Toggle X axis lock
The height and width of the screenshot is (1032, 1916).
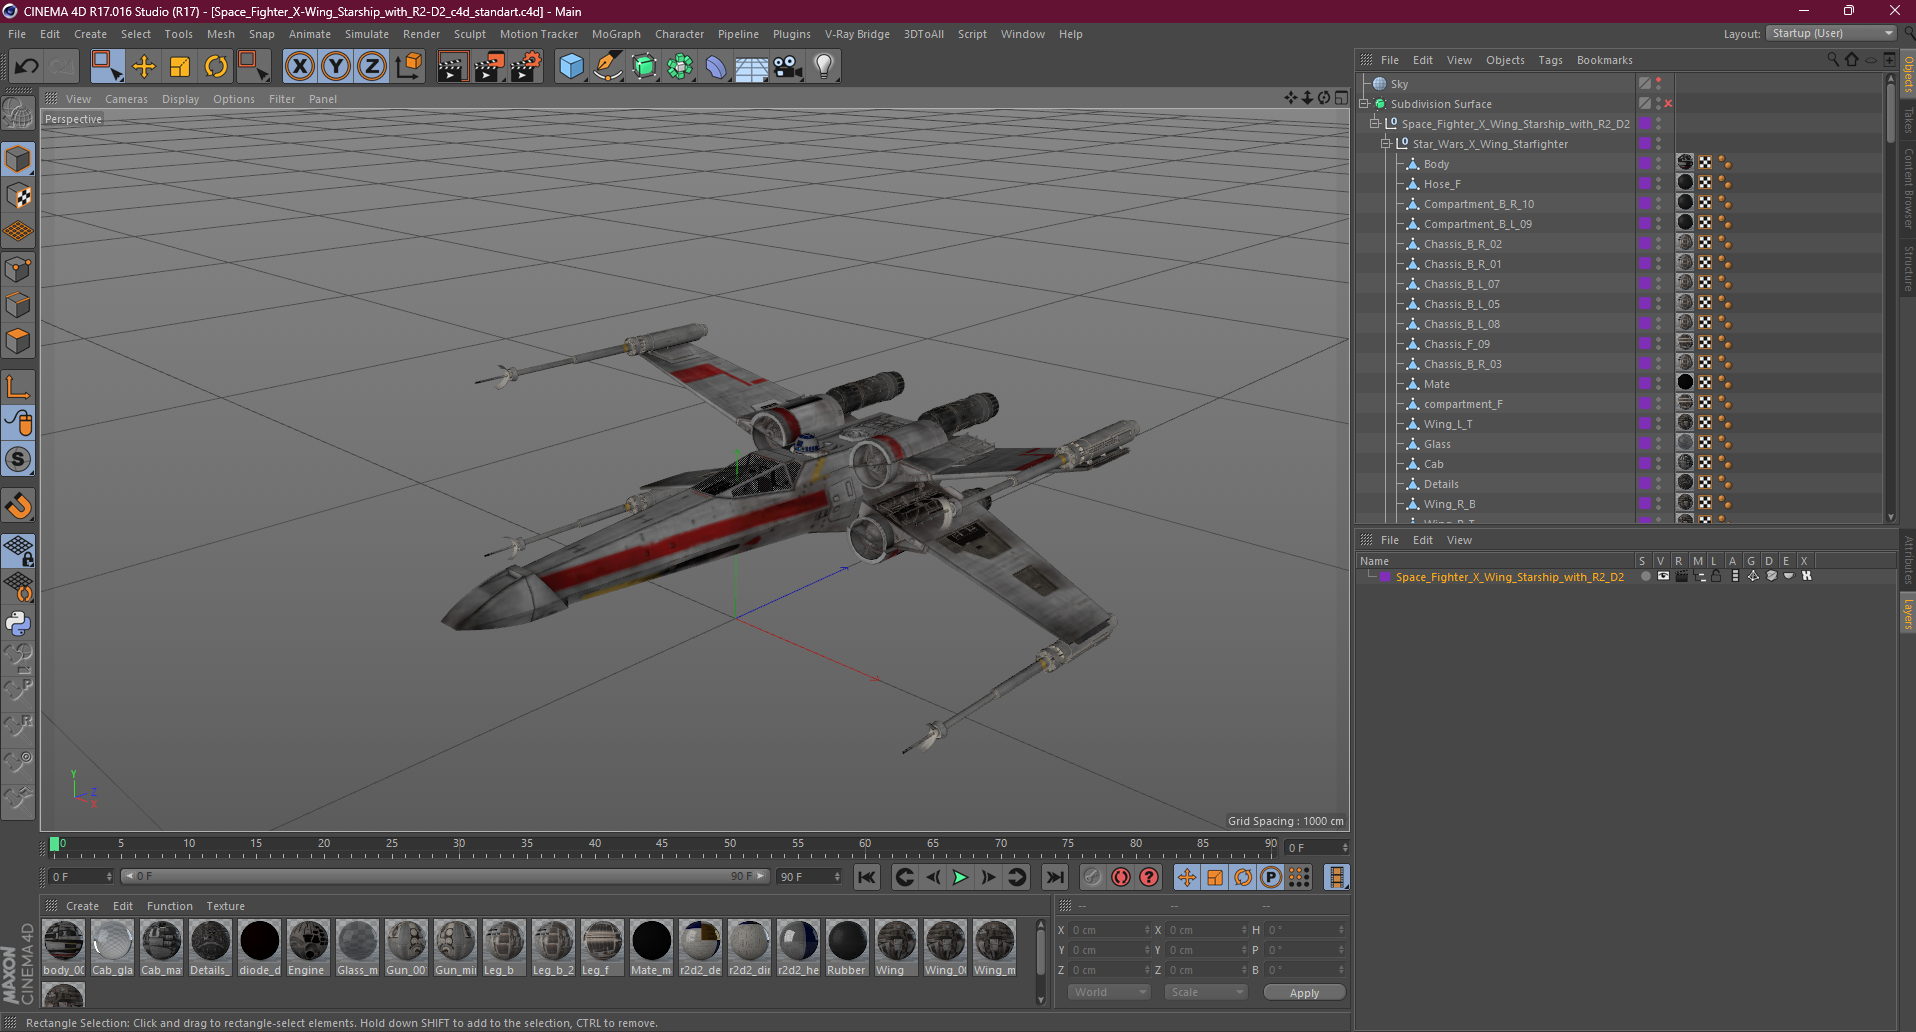[299, 67]
